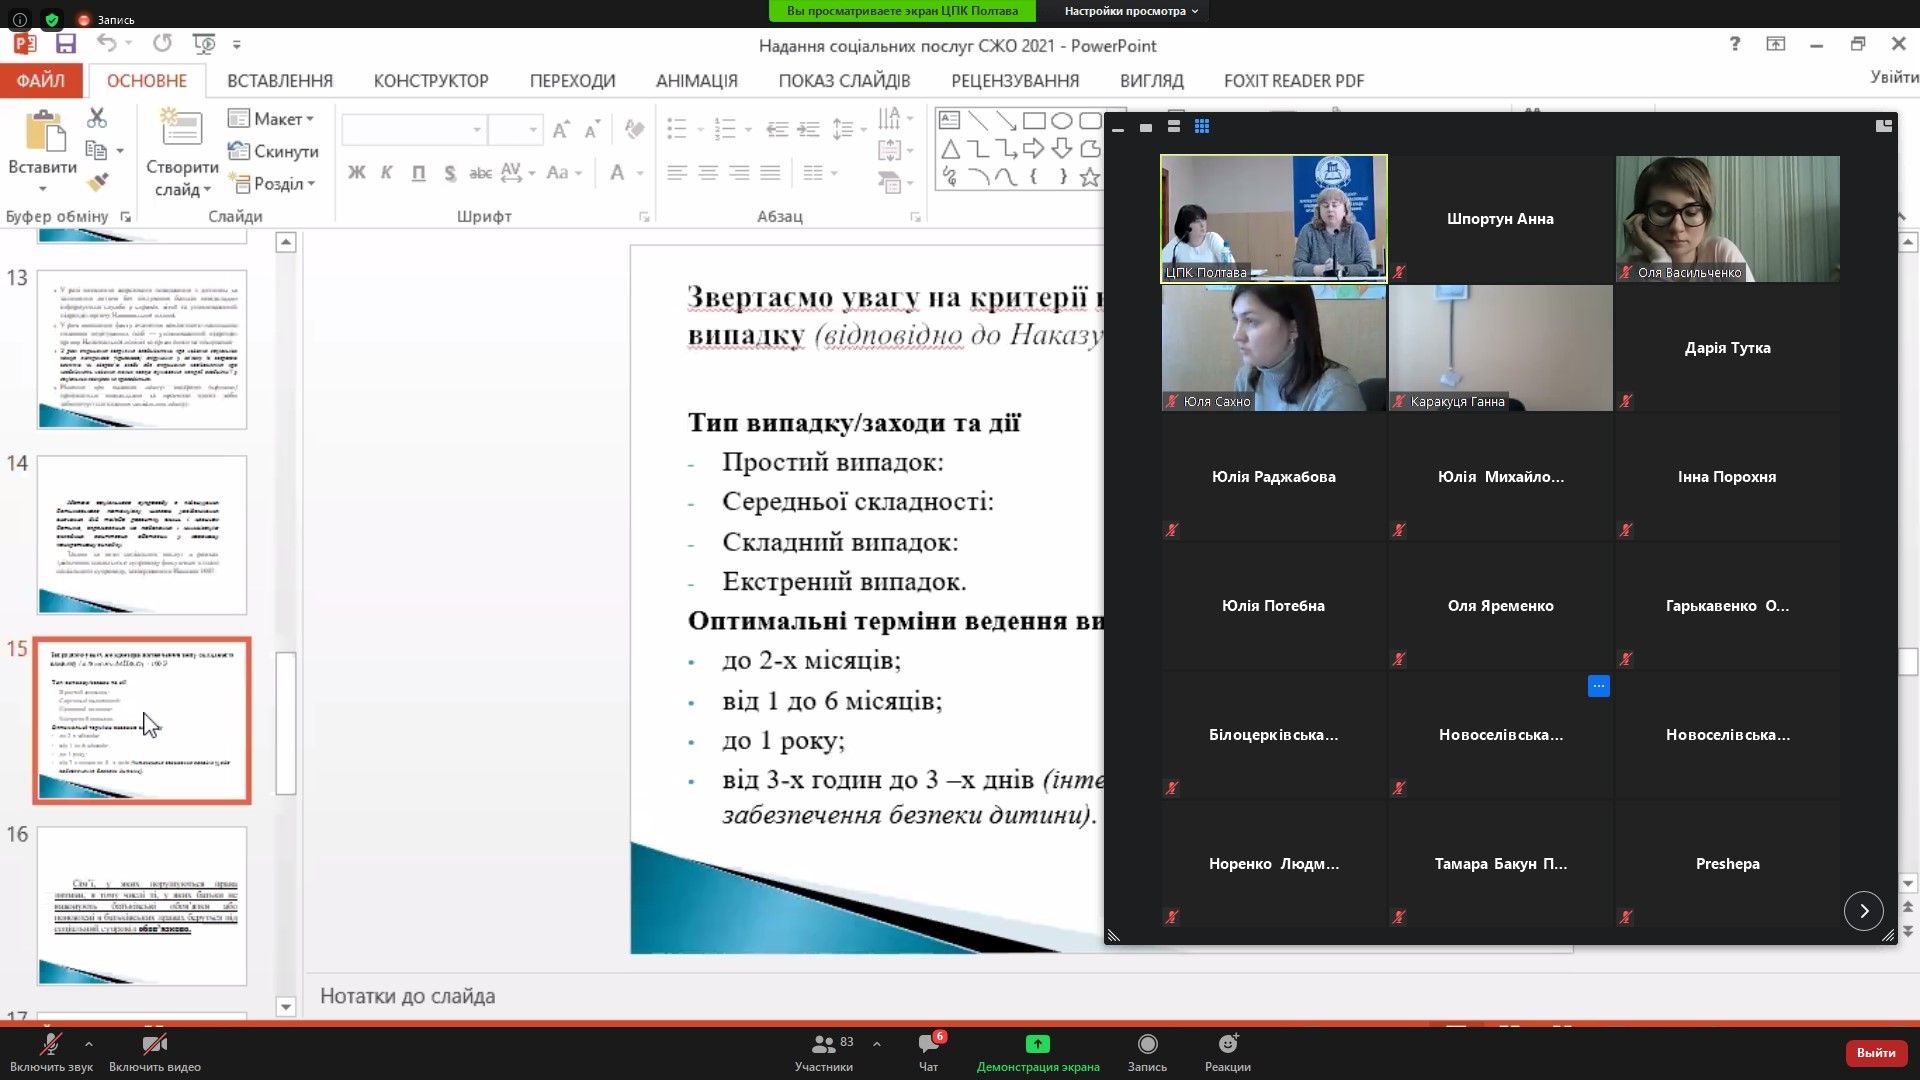The height and width of the screenshot is (1080, 1920).
Task: Click Демонстрация экрана share screen
Action: click(1038, 1053)
